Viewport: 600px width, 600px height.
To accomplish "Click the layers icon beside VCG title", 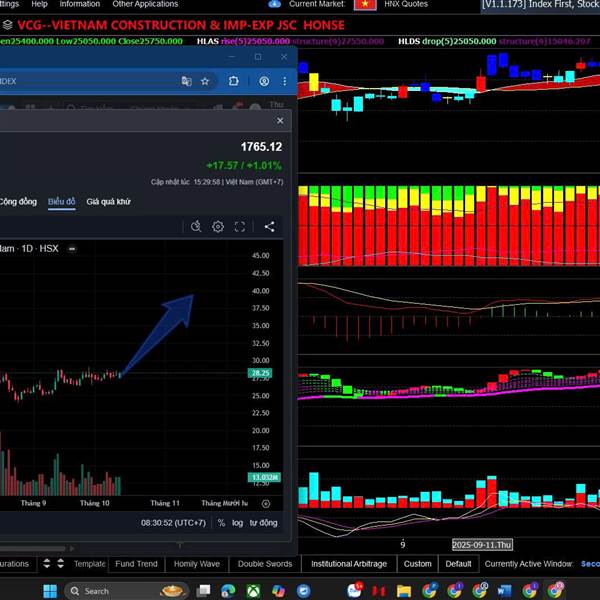I will [x=8, y=25].
